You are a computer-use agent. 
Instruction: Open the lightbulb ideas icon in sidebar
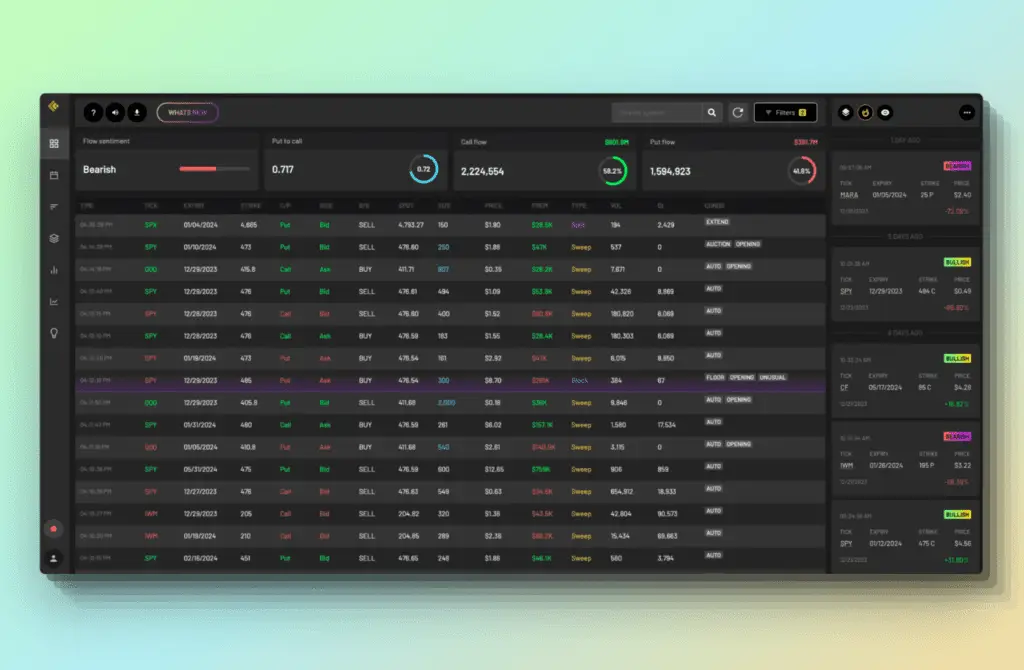54,333
